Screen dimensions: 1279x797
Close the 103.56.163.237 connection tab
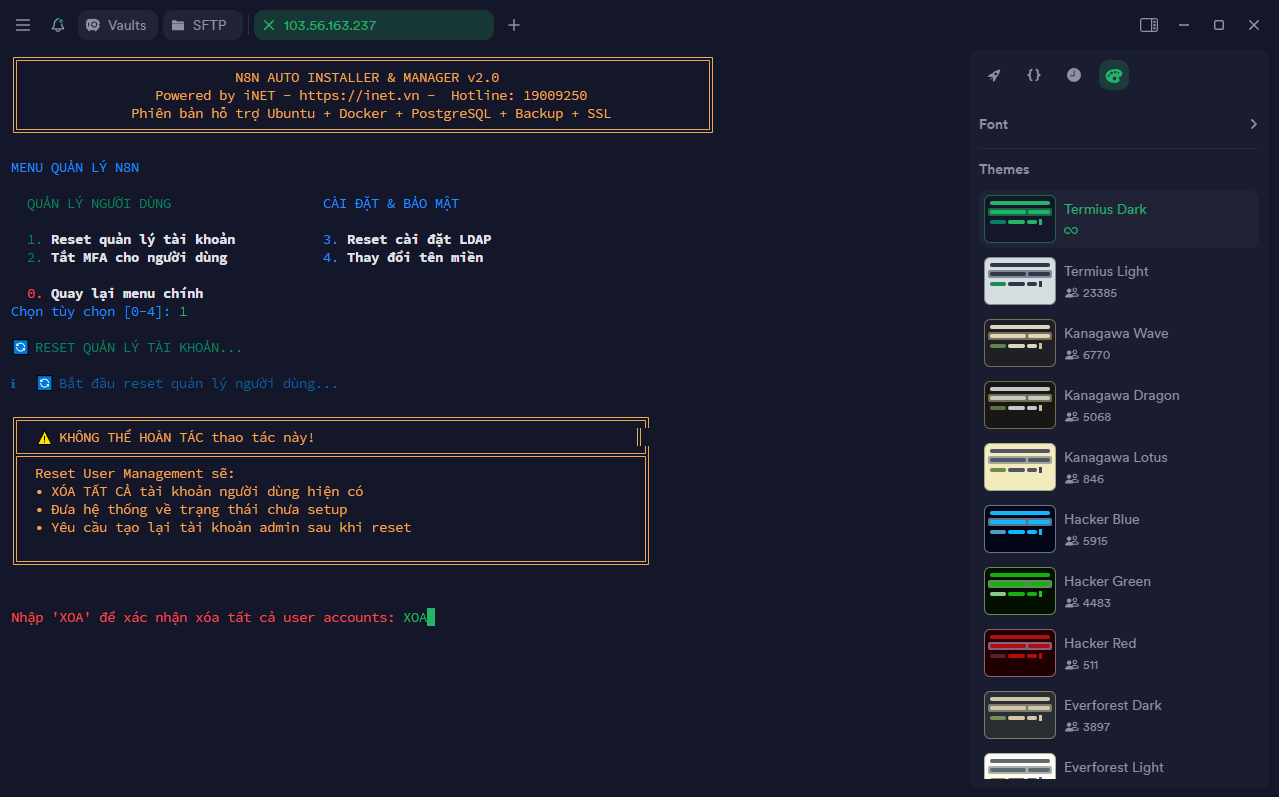(268, 25)
